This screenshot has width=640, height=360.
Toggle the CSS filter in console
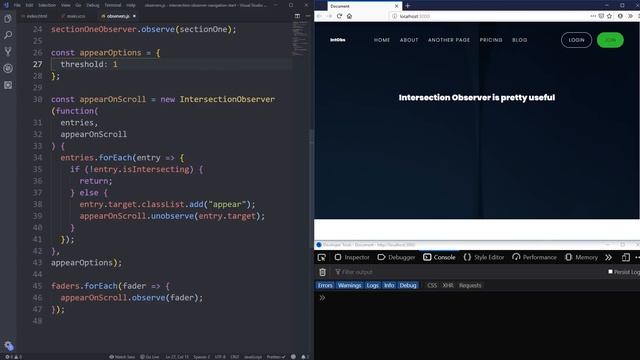click(432, 285)
